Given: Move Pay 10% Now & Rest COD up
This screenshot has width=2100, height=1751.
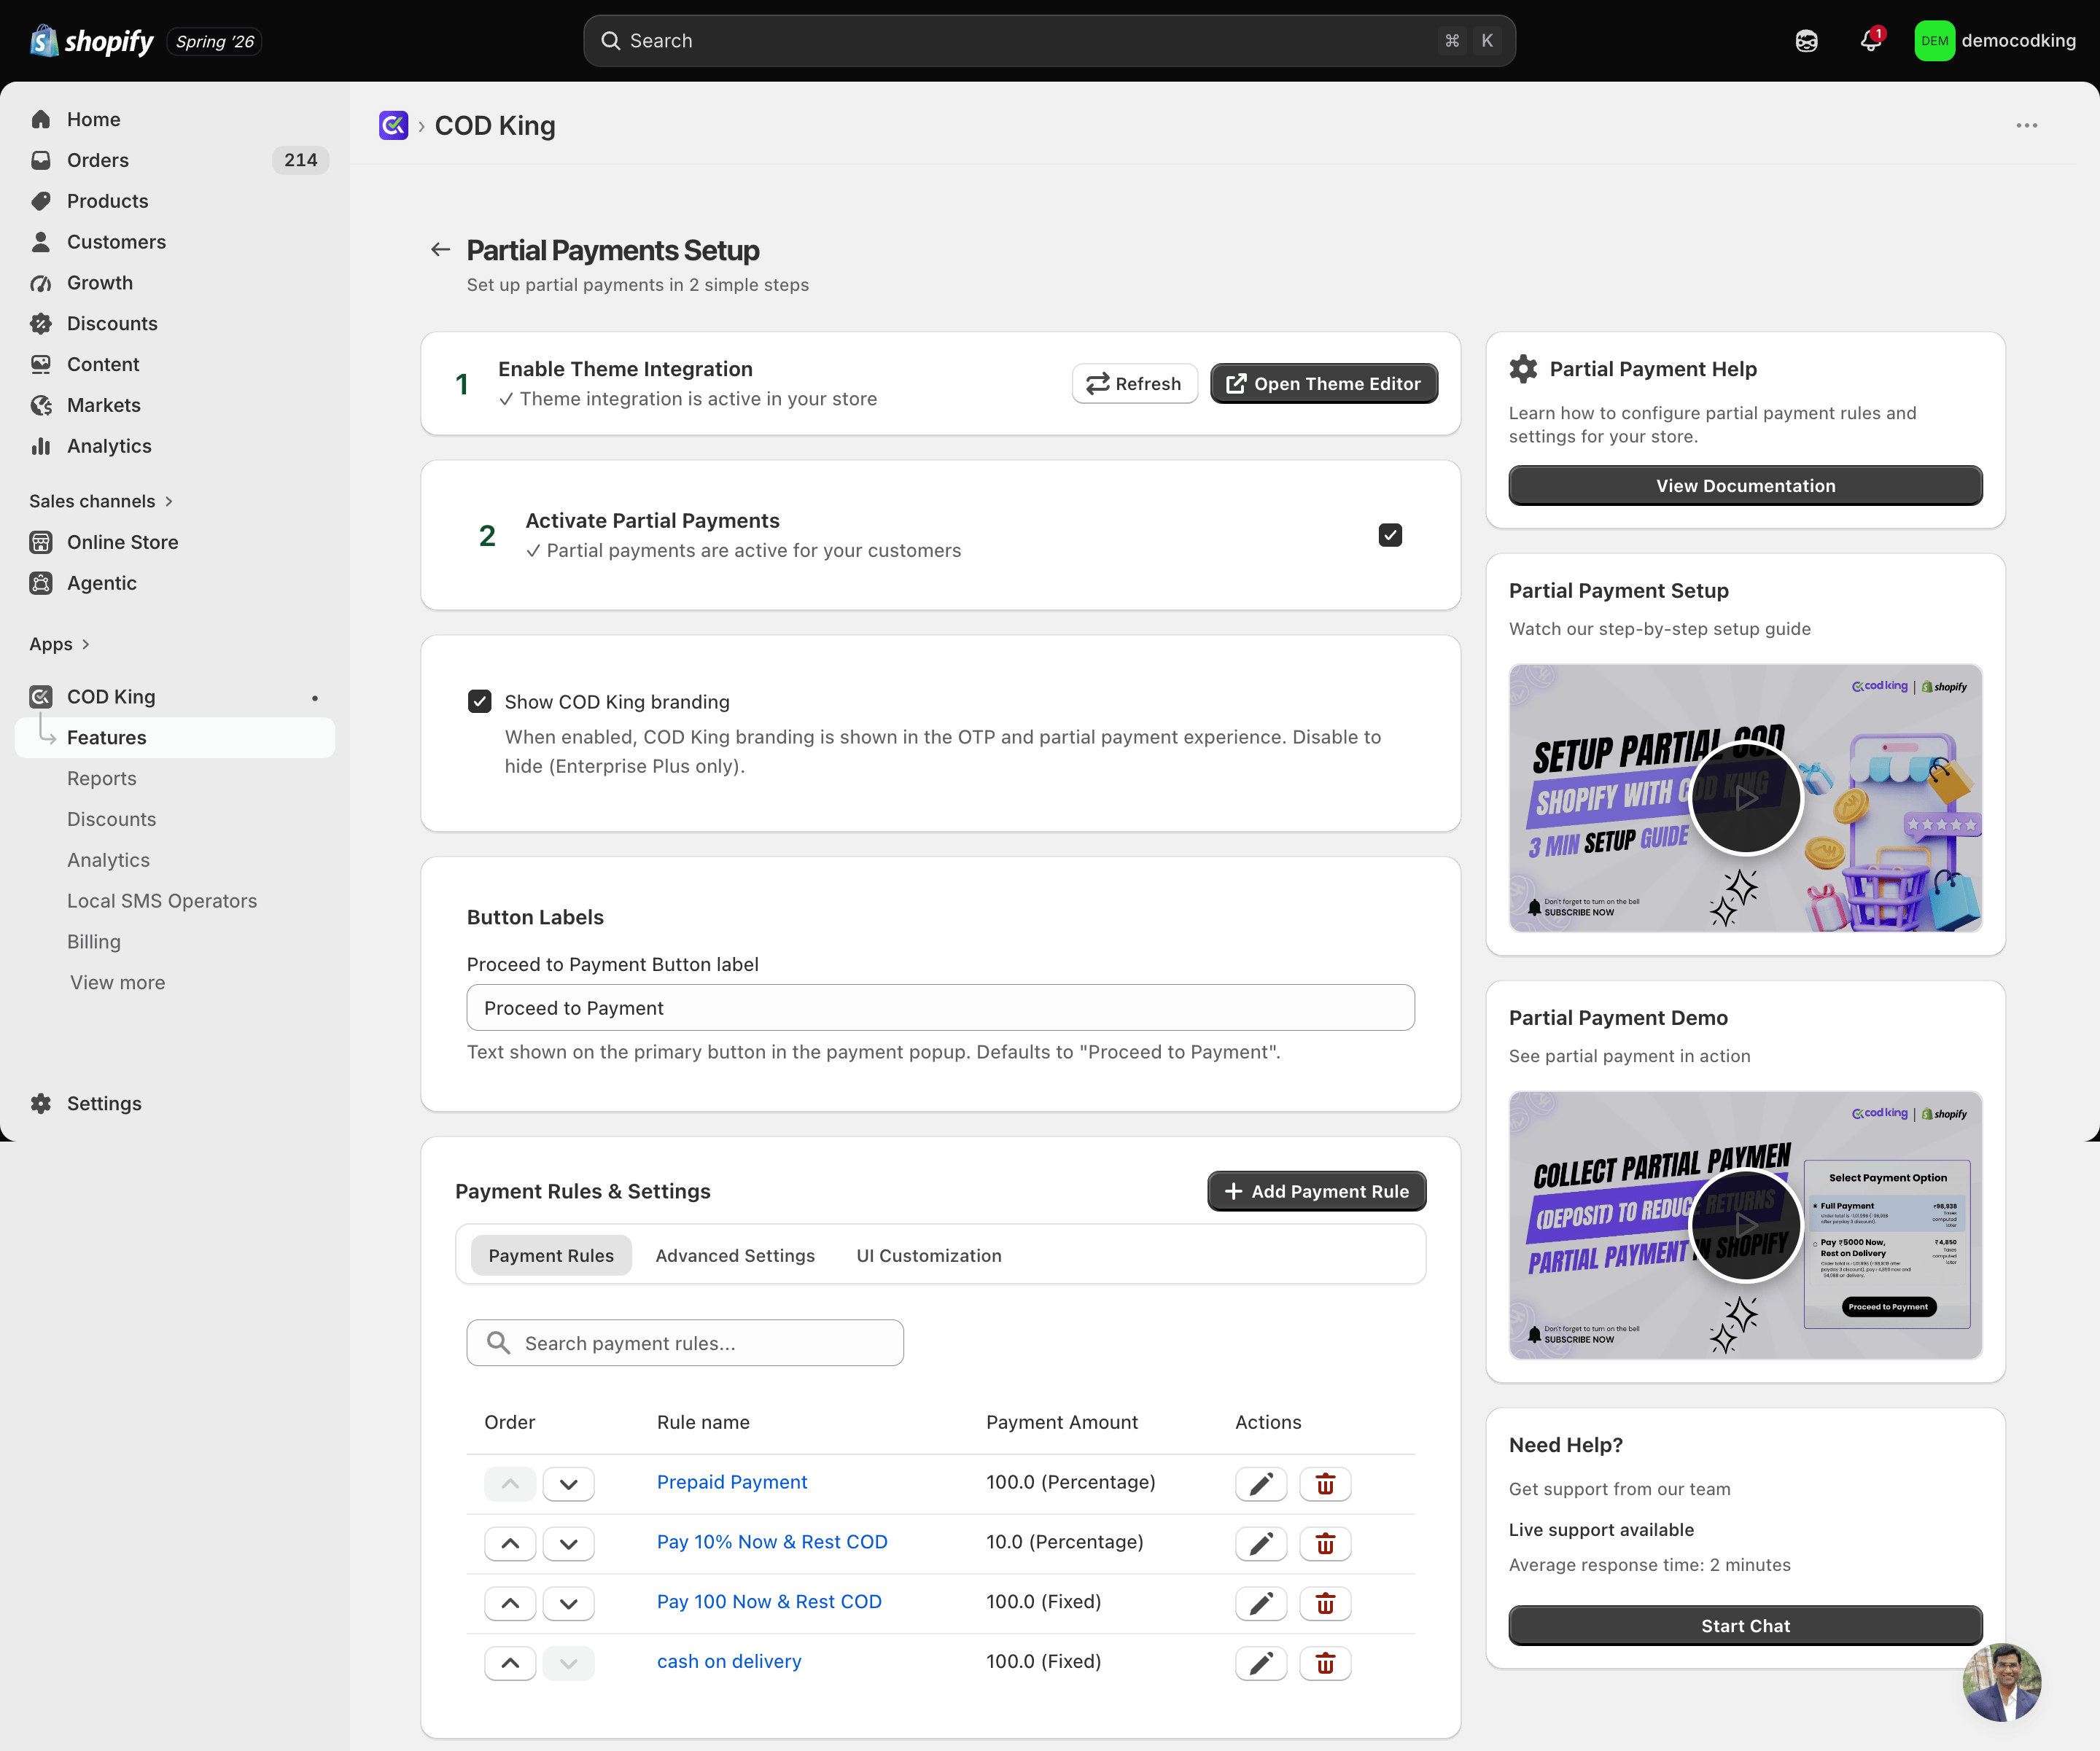Looking at the screenshot, I should (510, 1545).
